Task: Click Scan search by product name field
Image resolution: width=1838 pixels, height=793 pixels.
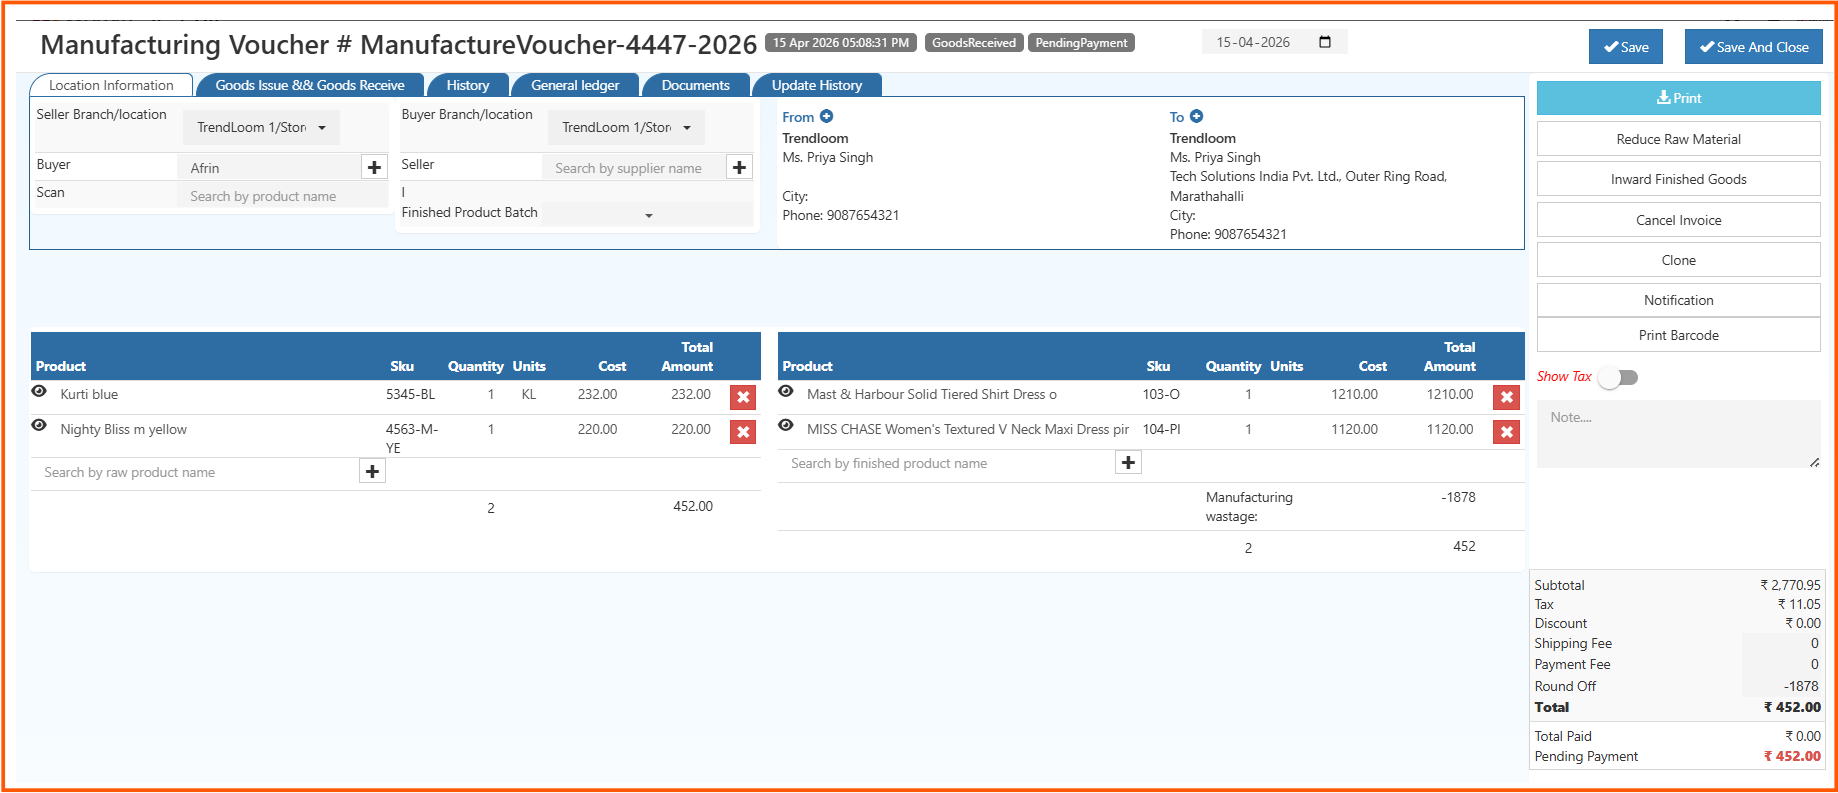Action: [283, 196]
